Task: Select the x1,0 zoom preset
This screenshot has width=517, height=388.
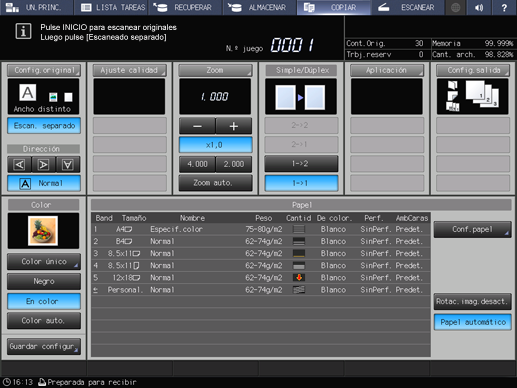Action: (215, 145)
